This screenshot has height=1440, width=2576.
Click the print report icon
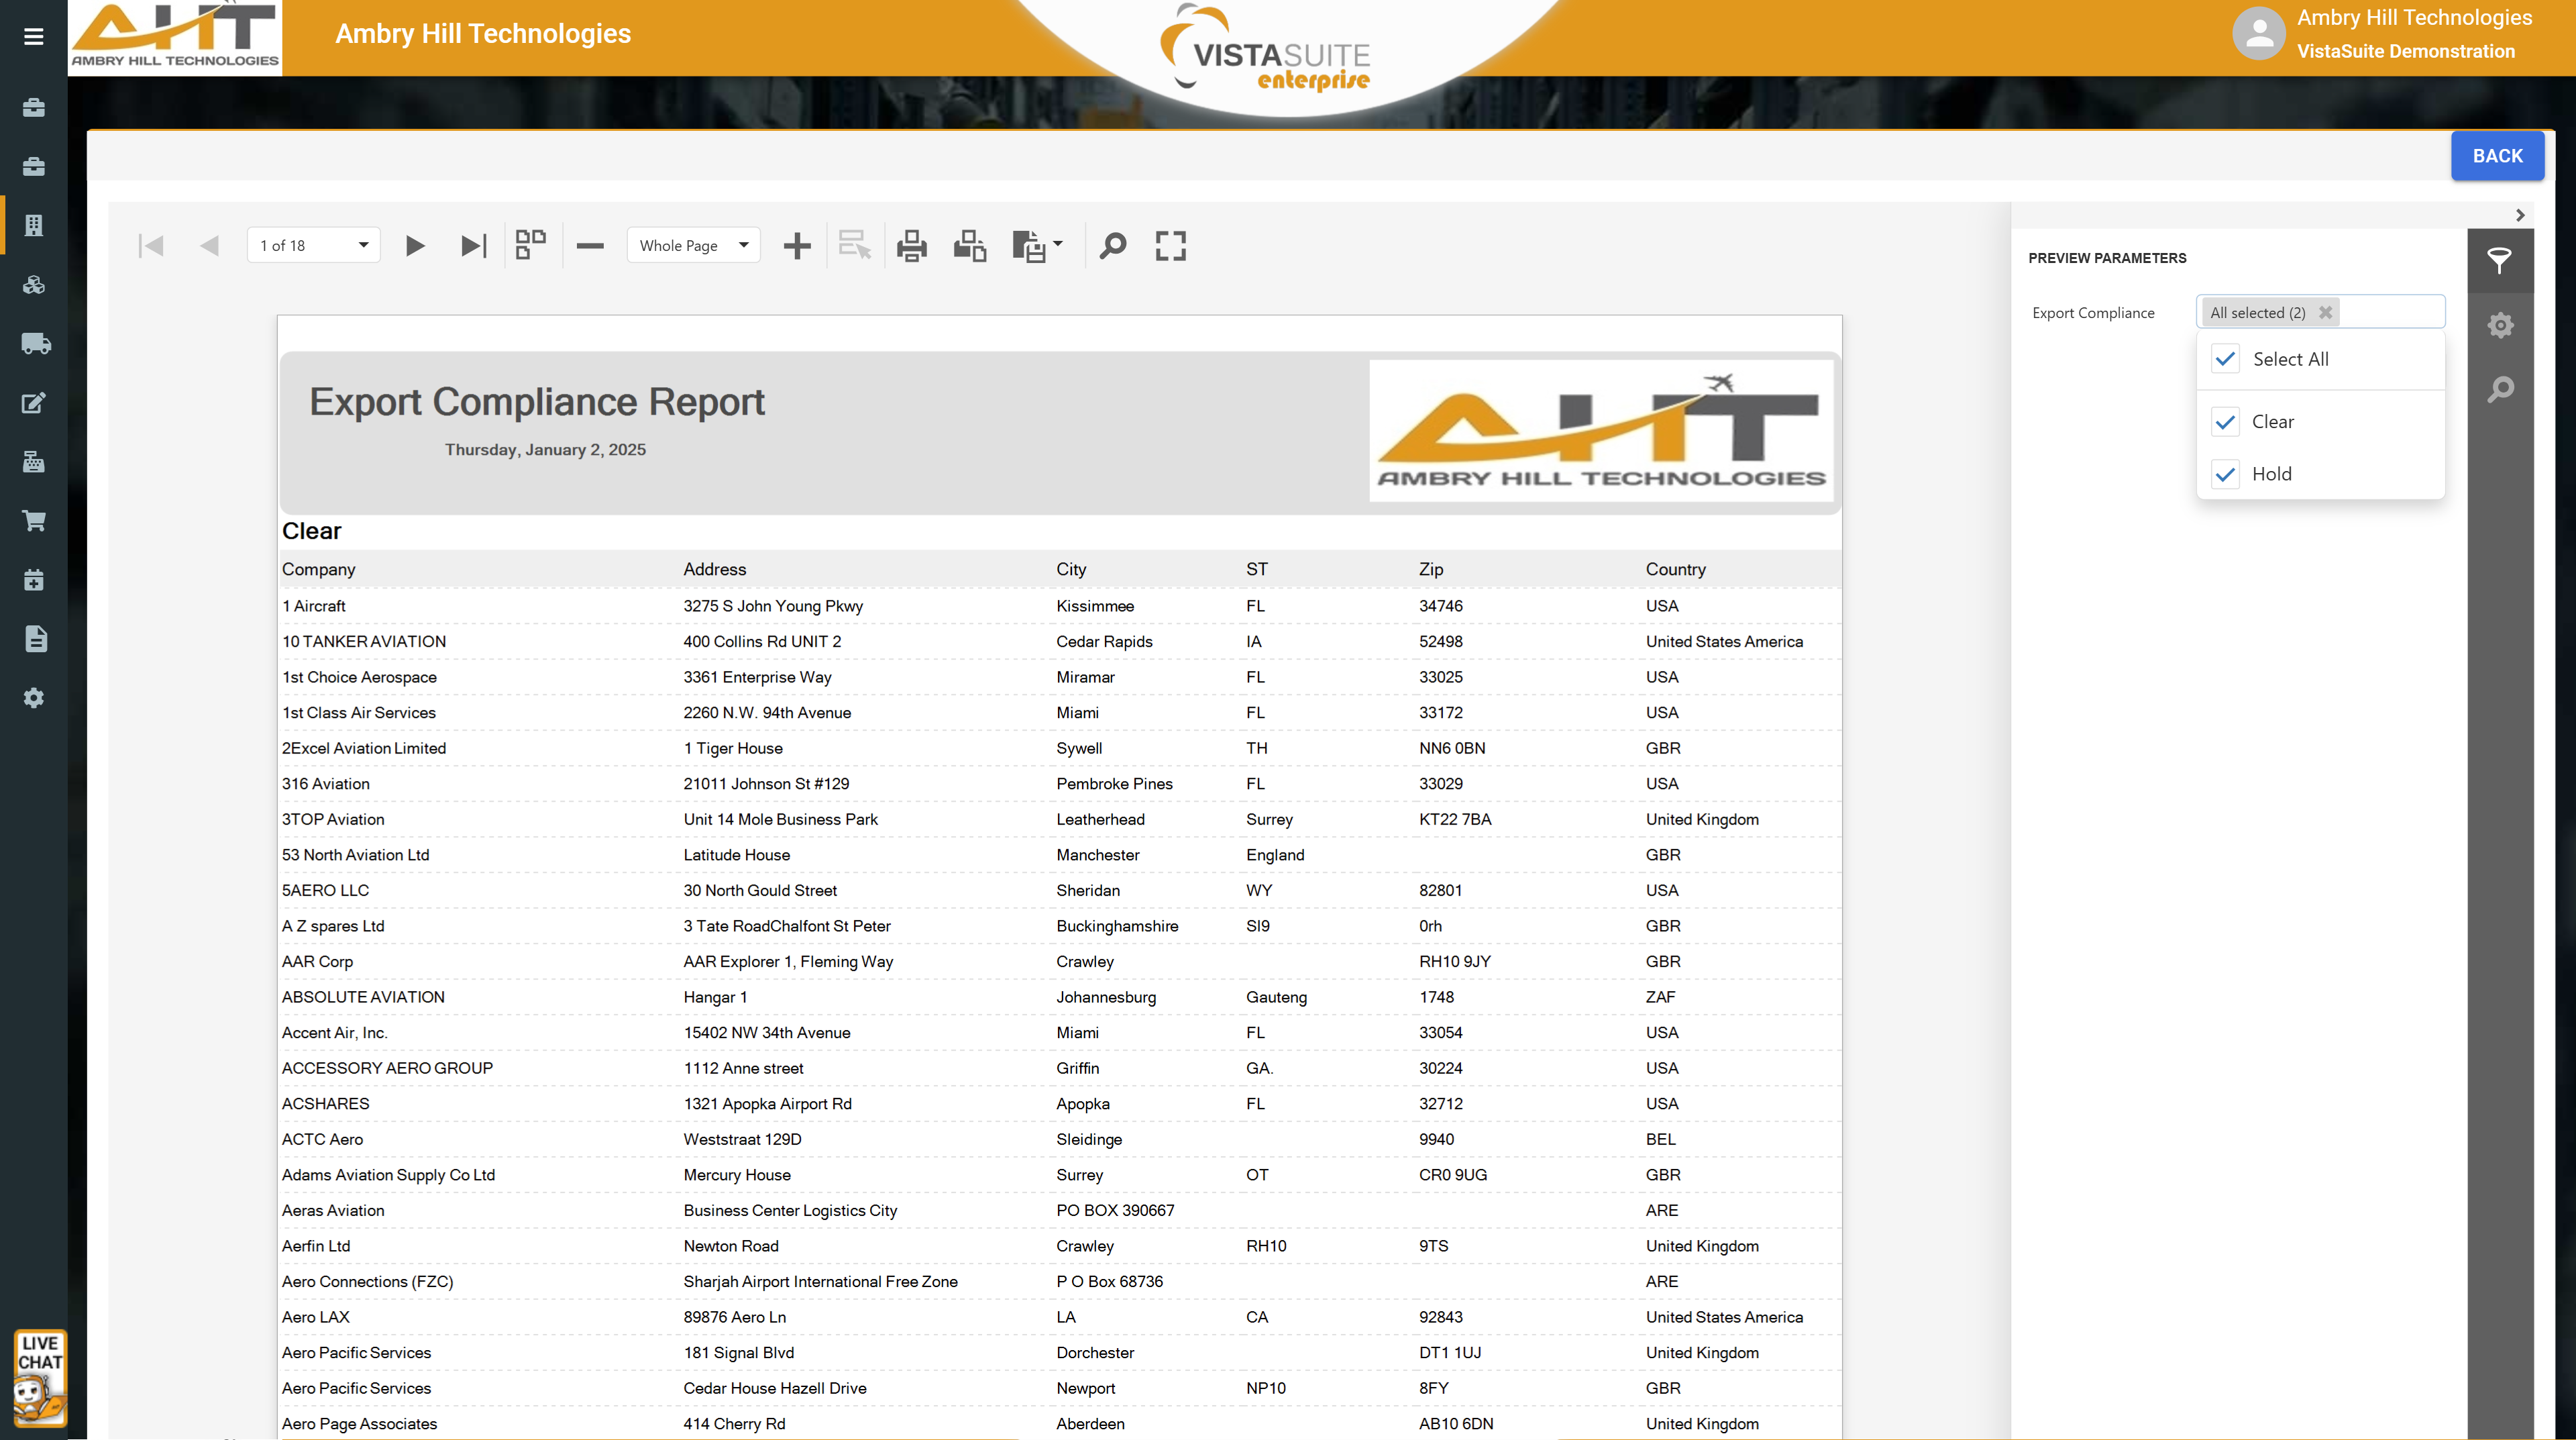[911, 246]
